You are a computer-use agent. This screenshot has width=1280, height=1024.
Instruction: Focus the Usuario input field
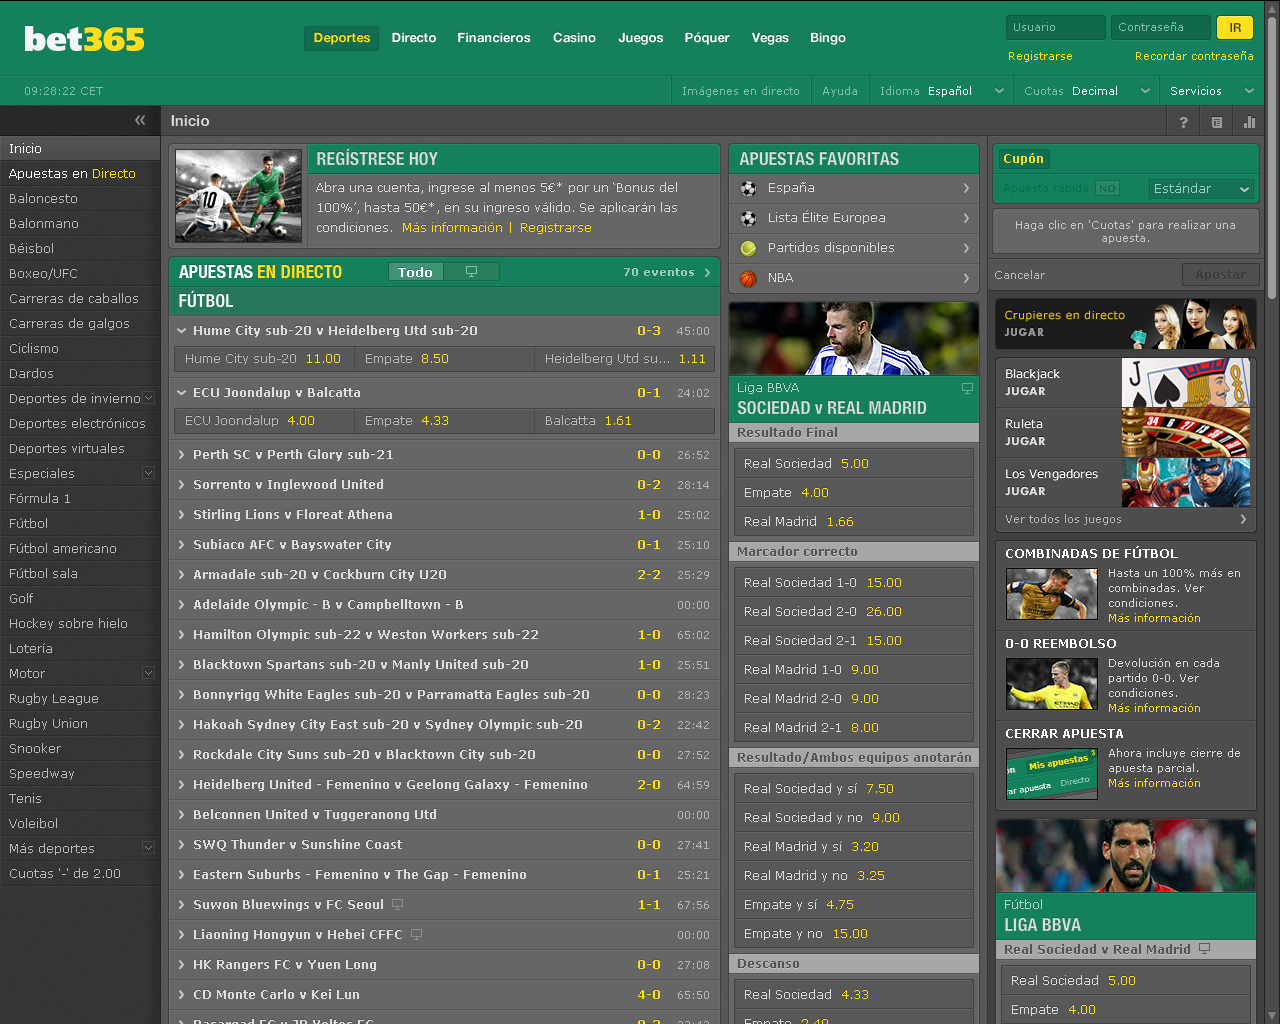tap(1056, 28)
